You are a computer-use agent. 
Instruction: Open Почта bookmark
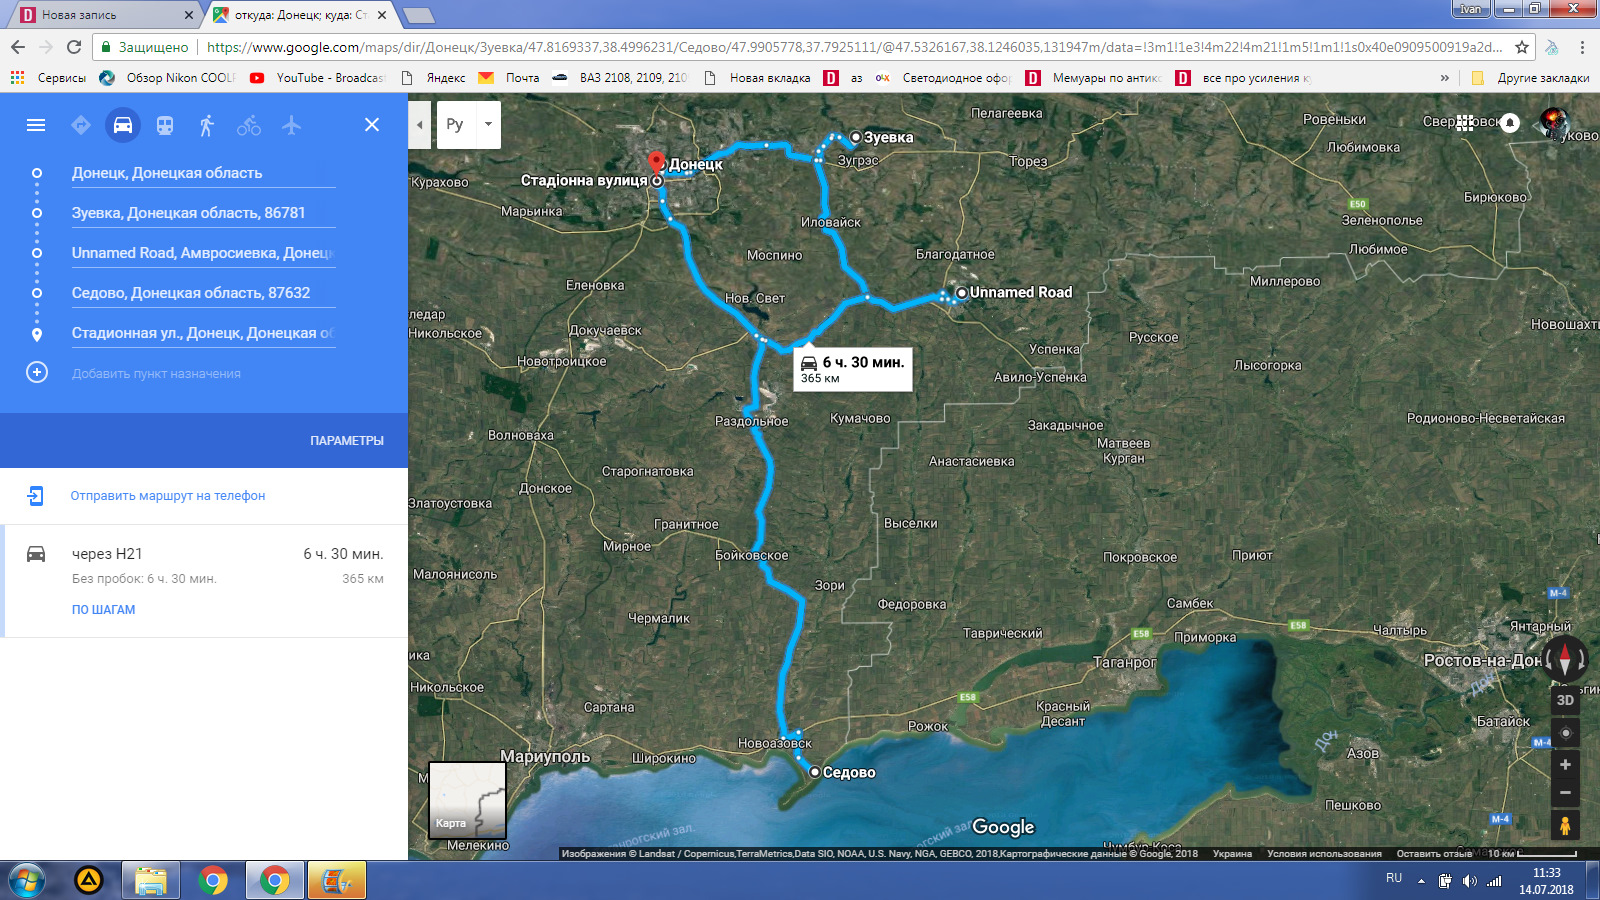509,78
